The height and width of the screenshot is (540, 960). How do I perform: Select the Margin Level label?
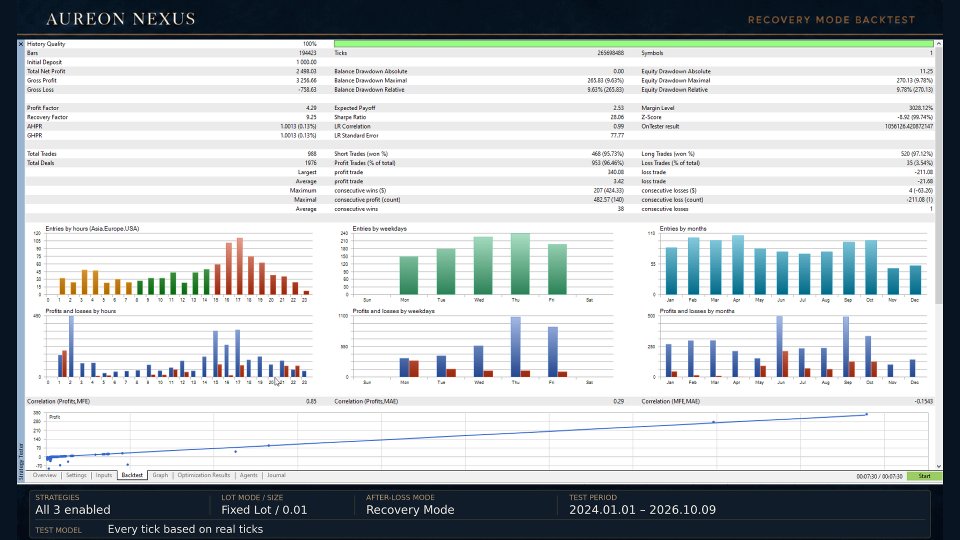658,108
